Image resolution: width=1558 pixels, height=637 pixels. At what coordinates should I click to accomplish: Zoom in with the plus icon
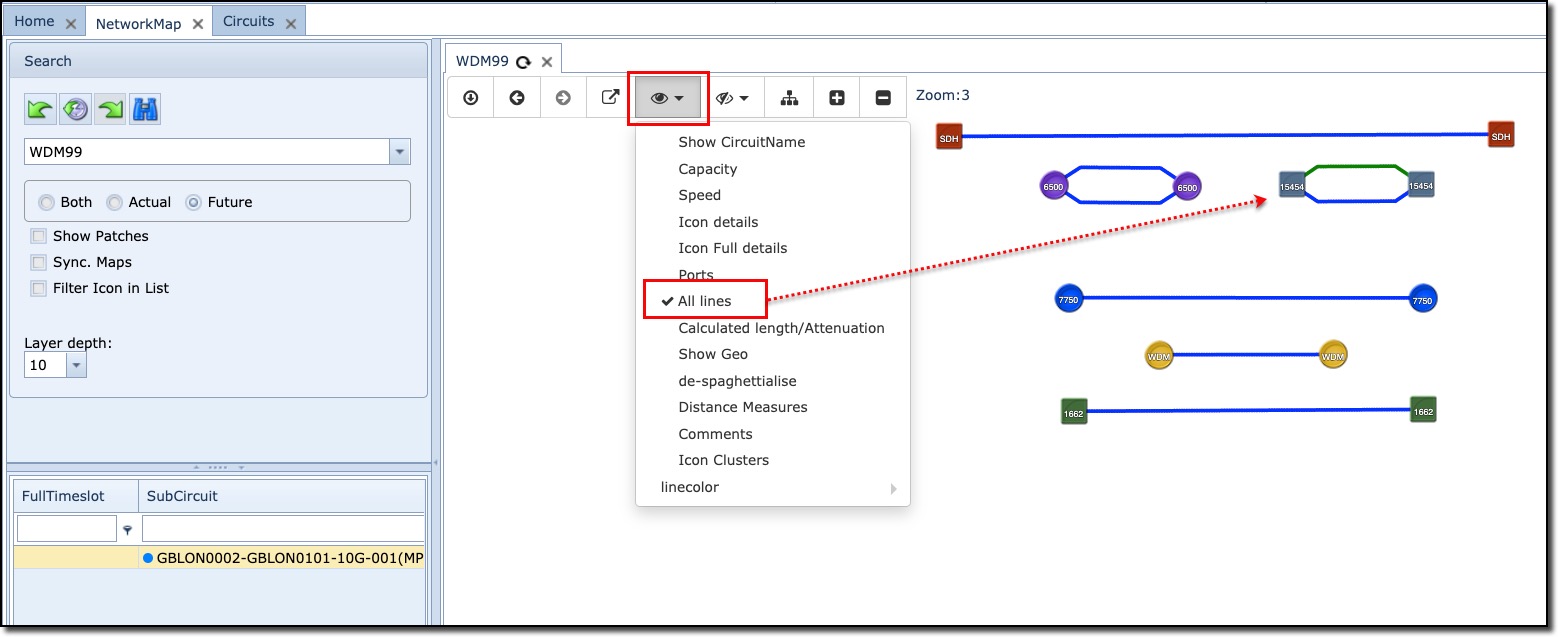[x=837, y=98]
